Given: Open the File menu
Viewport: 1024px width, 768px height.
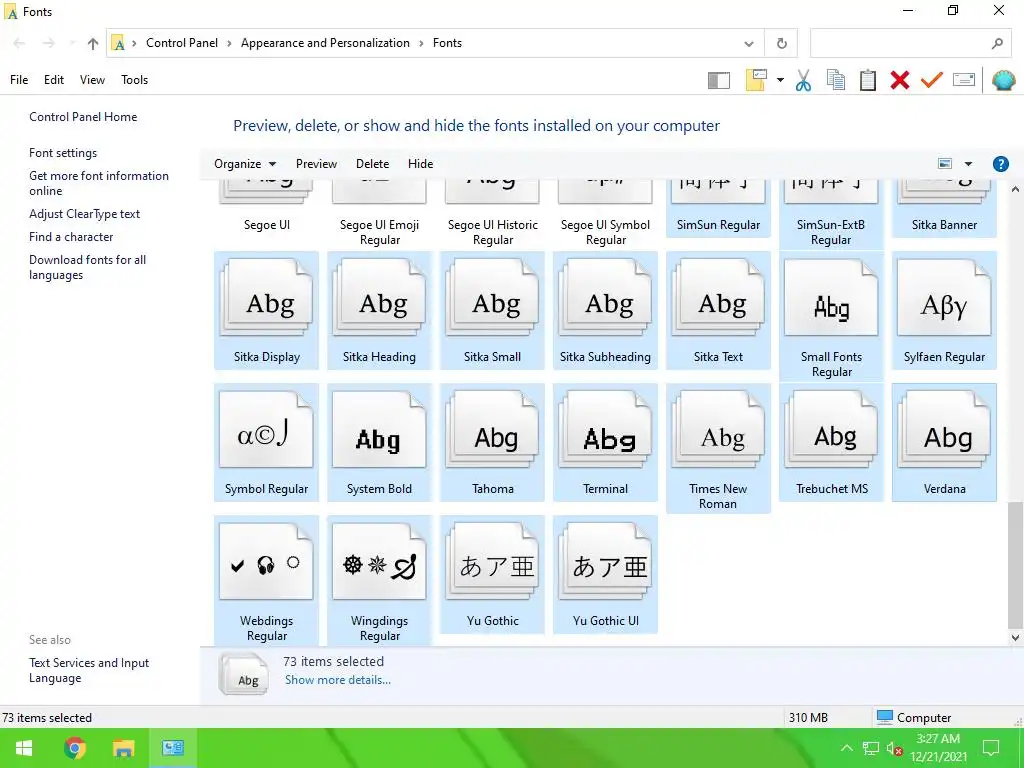Looking at the screenshot, I should point(19,80).
